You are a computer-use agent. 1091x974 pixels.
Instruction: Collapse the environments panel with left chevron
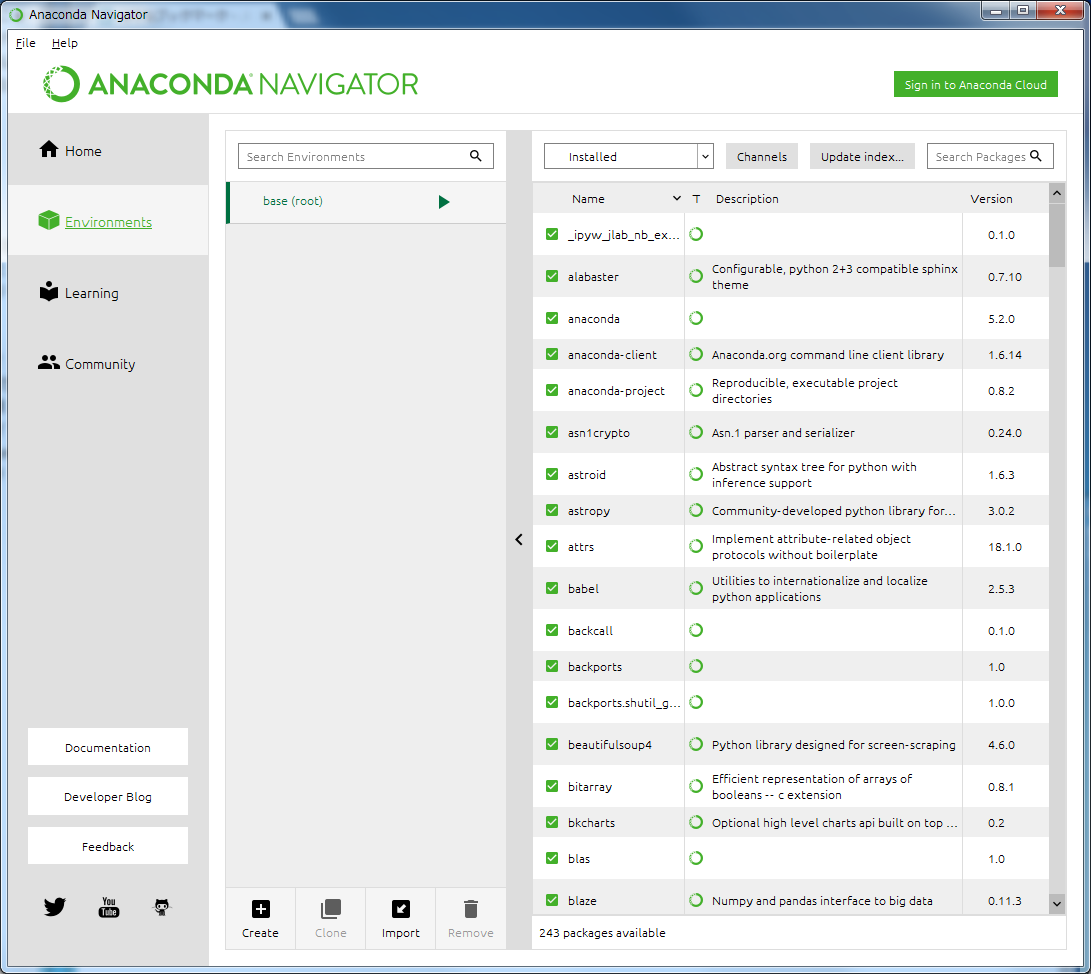(x=518, y=539)
